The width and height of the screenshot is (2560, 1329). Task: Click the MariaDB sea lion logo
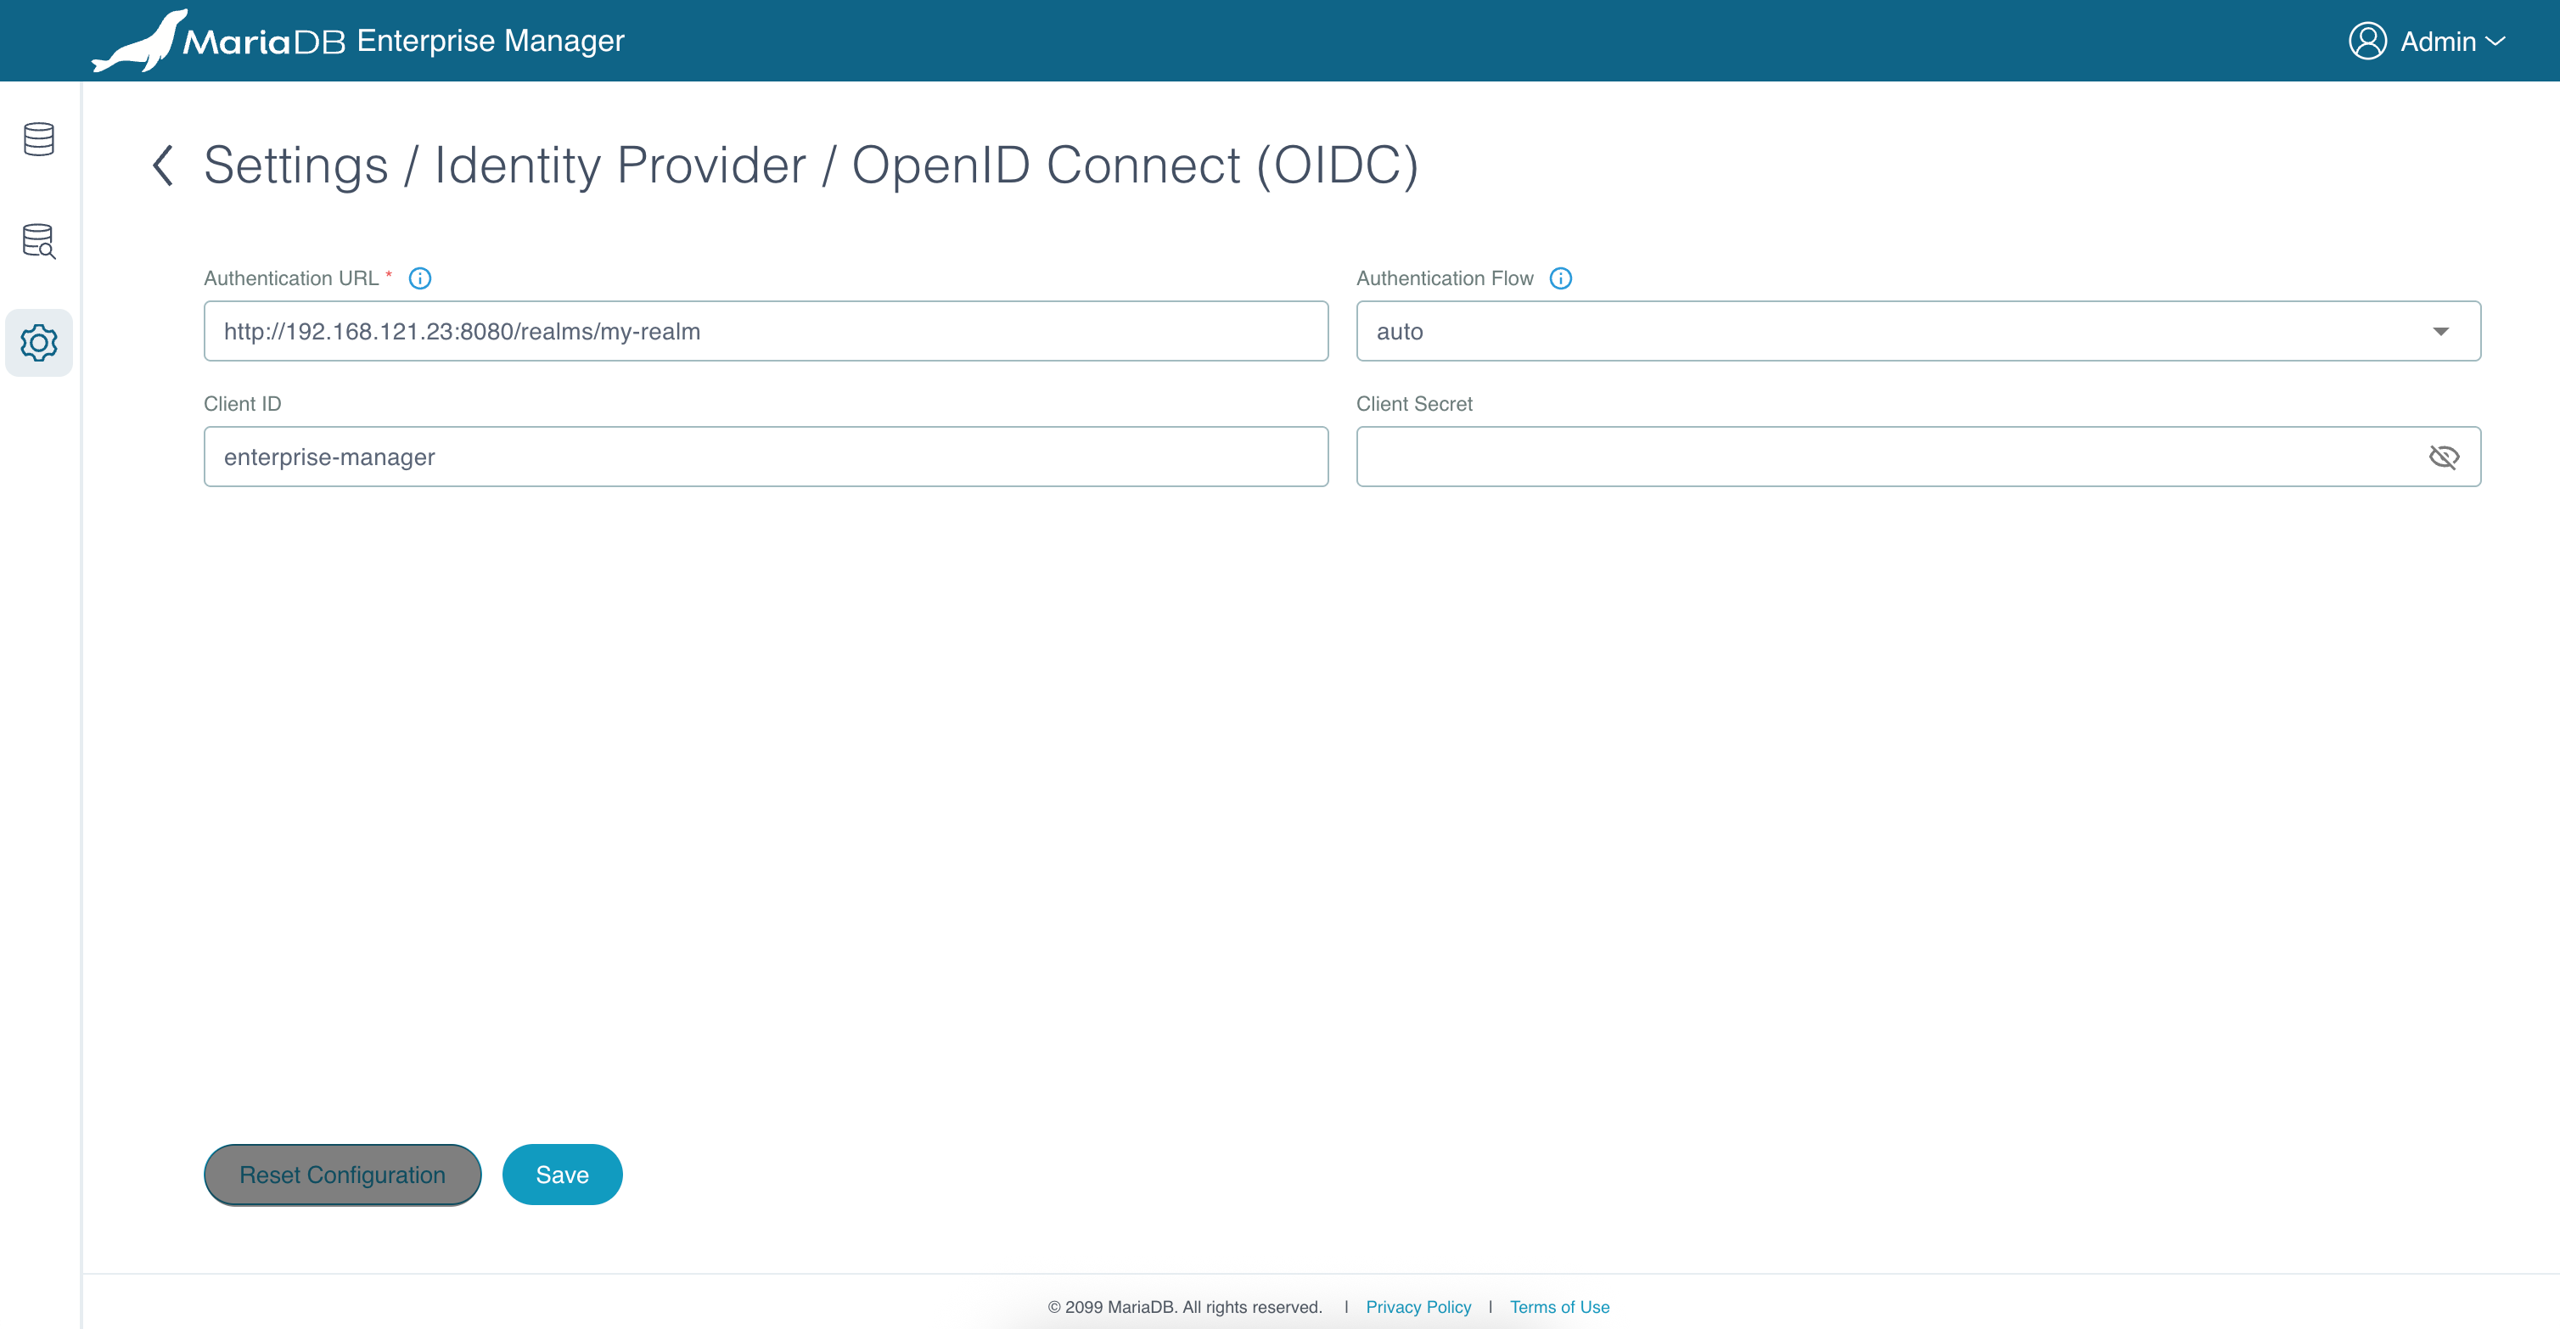140,41
